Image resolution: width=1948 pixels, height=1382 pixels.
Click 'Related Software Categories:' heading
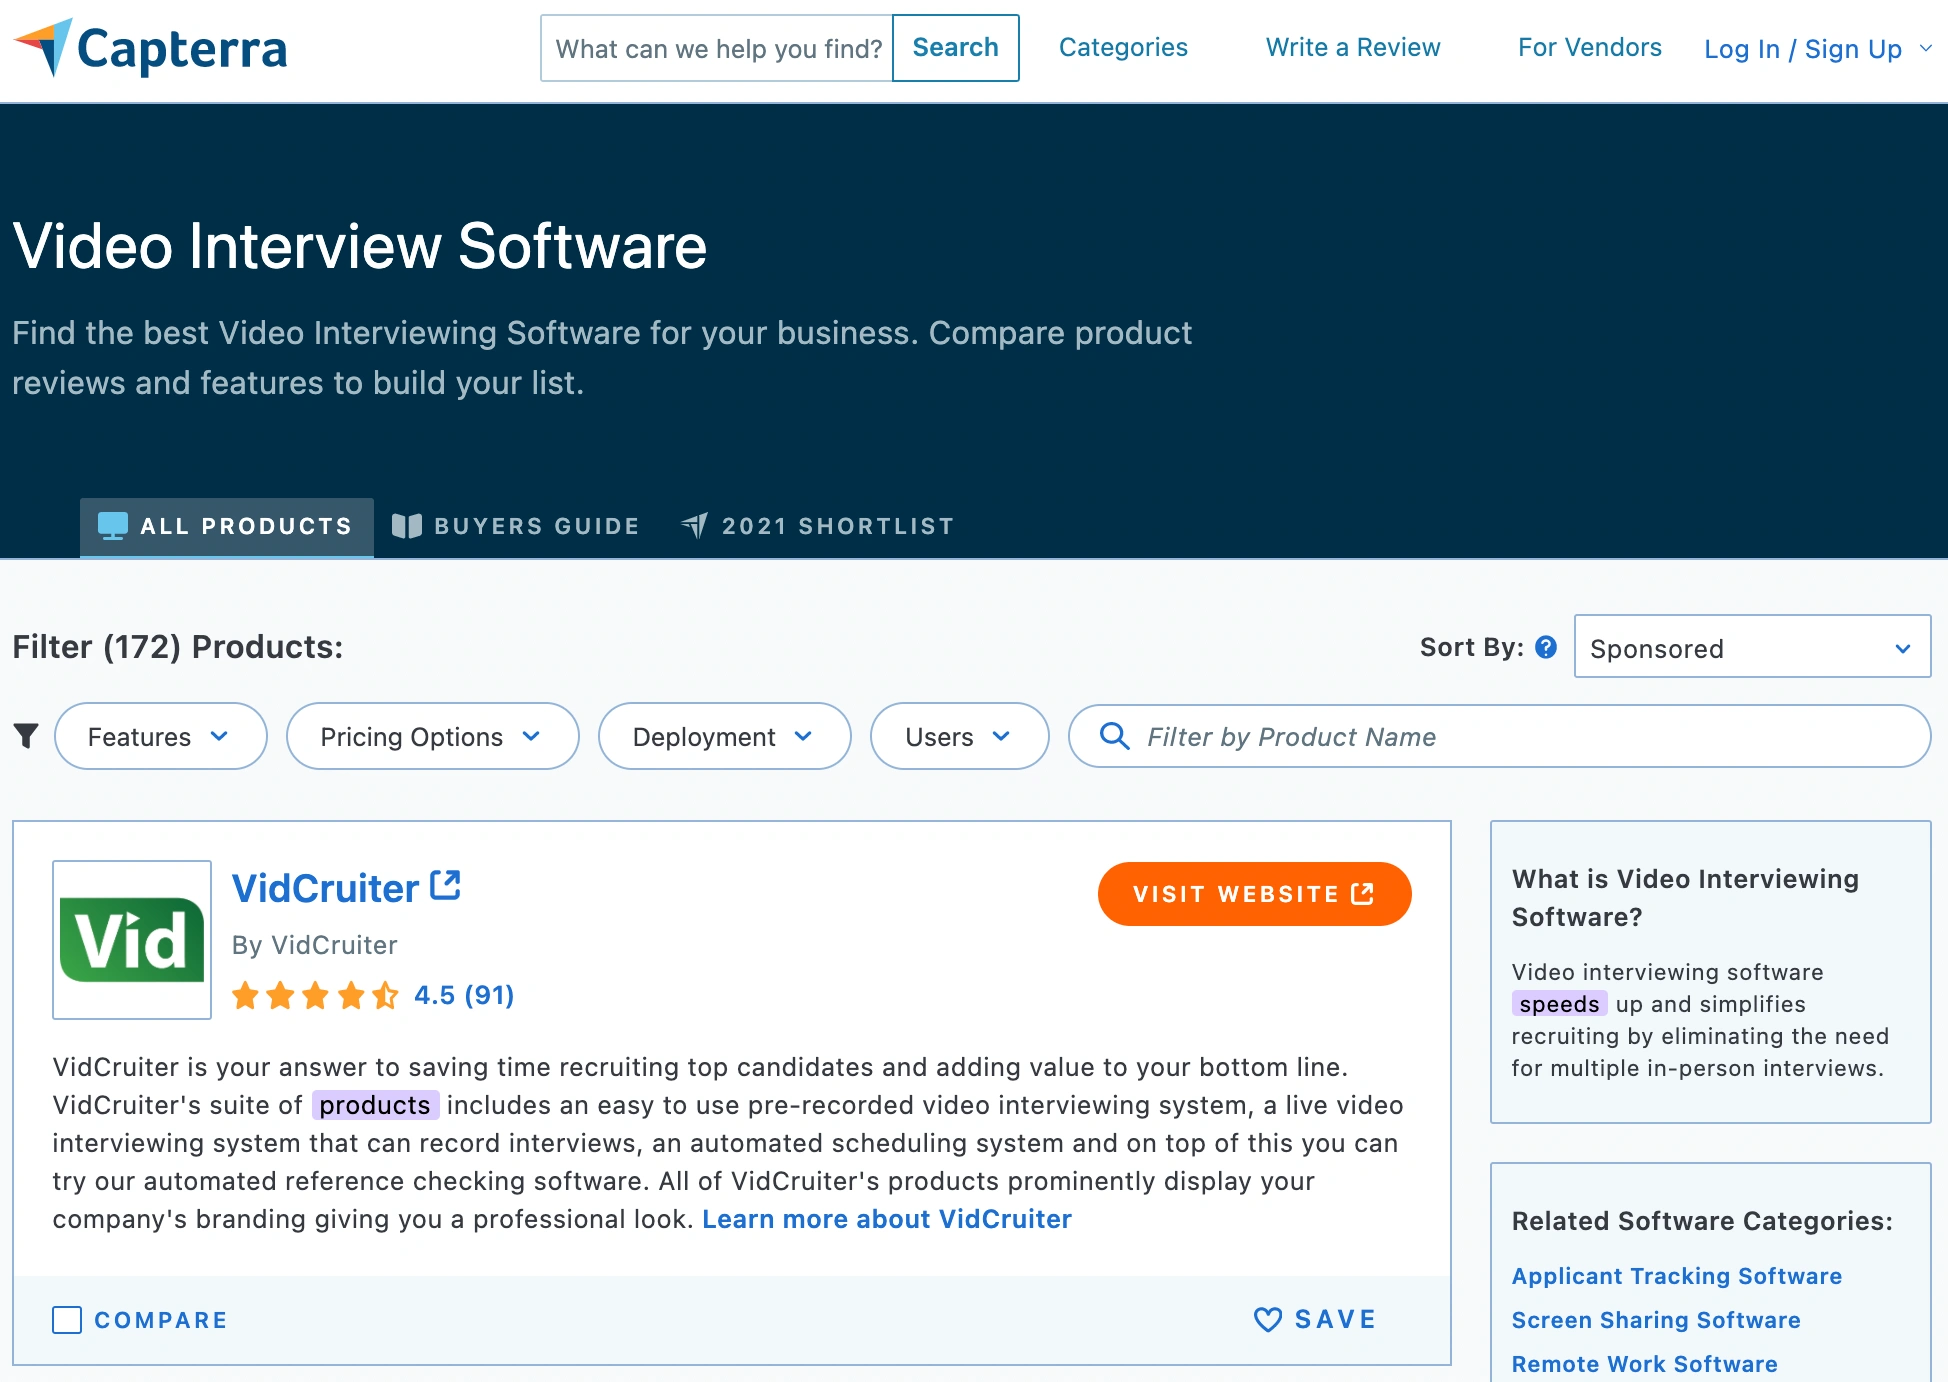click(x=1702, y=1221)
